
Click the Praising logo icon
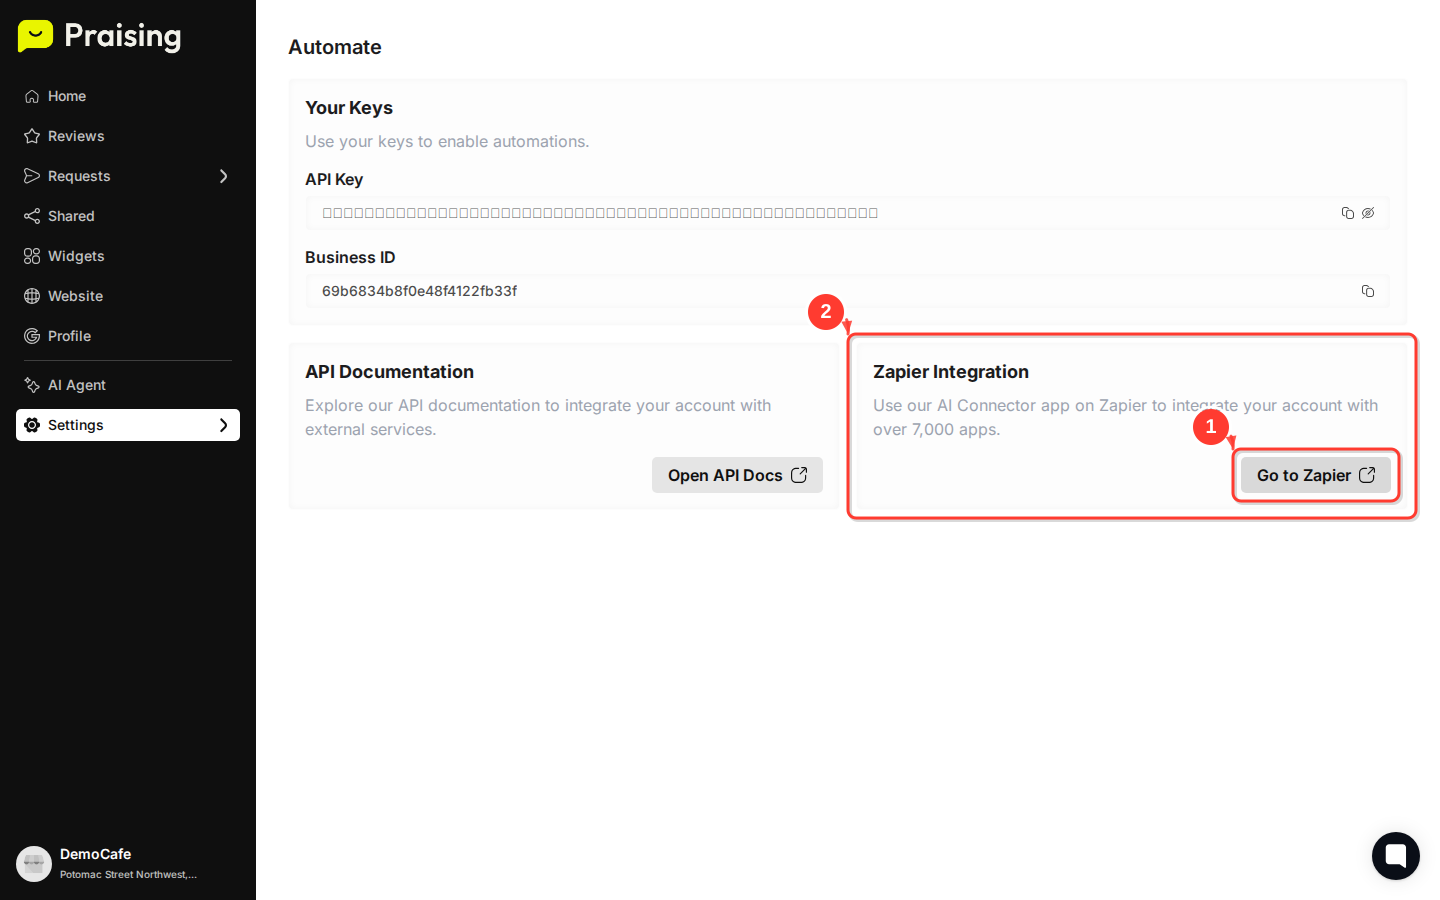(35, 36)
